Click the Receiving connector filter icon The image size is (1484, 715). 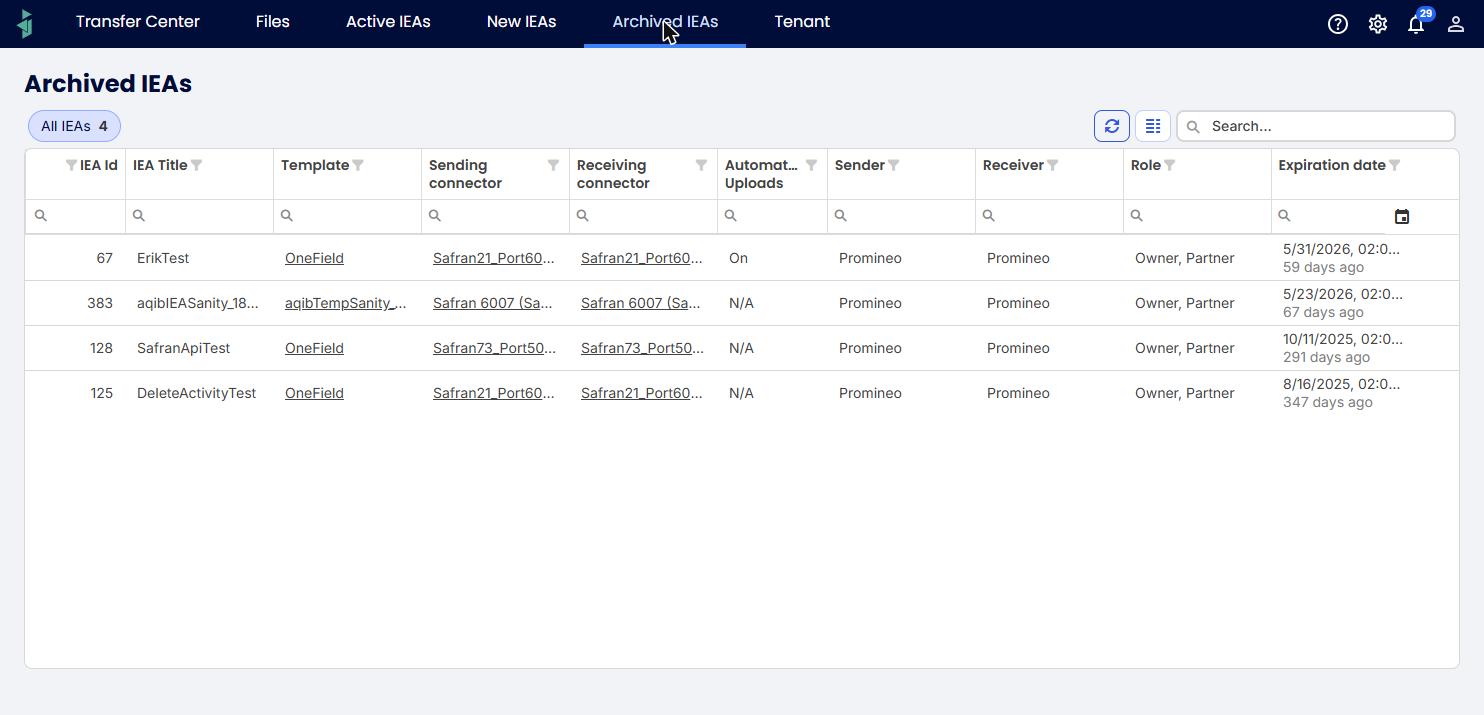pos(701,165)
